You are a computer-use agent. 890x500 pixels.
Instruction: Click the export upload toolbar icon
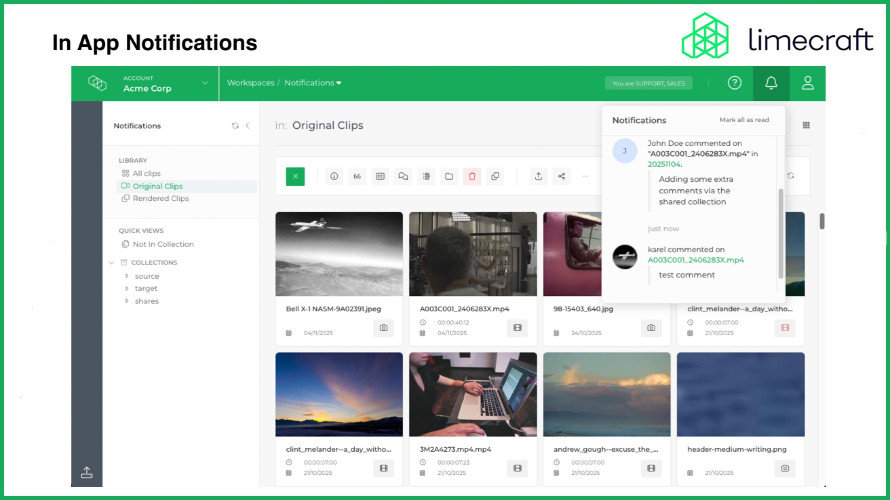(x=538, y=177)
